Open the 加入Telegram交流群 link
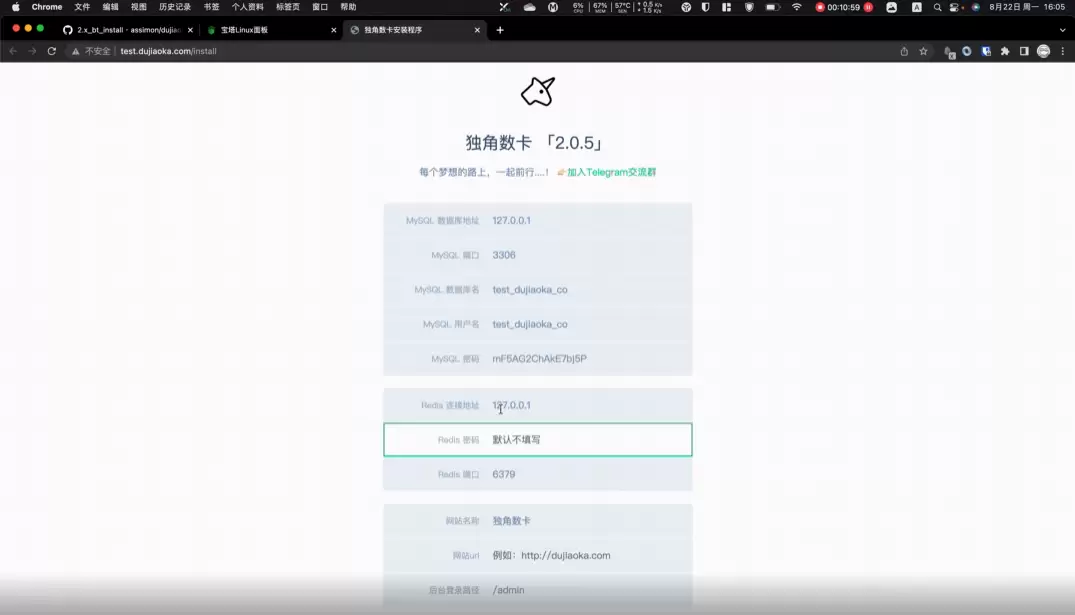The image size is (1075, 615). point(611,172)
